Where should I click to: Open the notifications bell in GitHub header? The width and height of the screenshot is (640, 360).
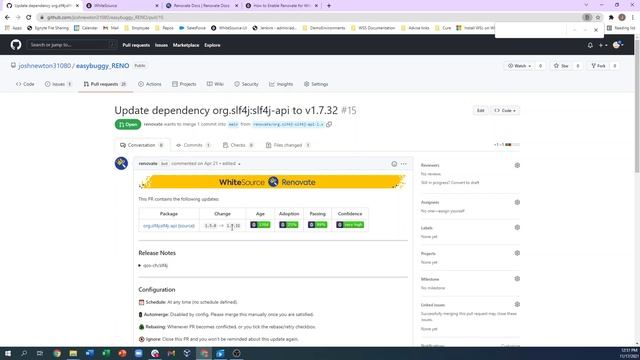[x=590, y=45]
